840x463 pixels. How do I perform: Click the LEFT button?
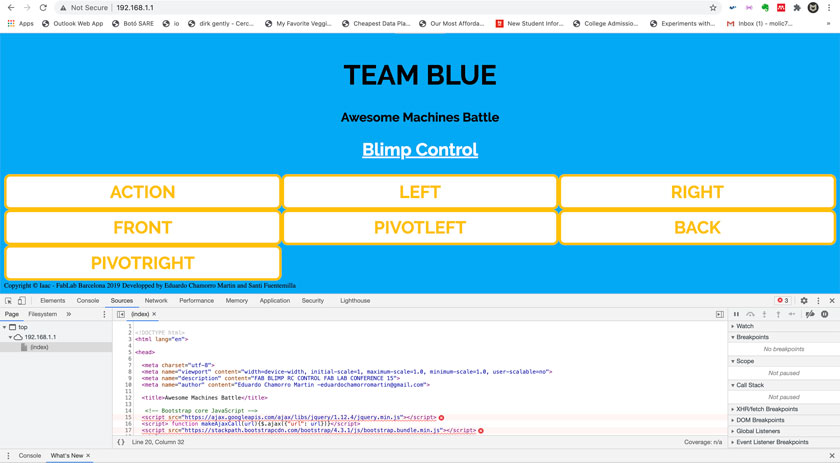(420, 192)
